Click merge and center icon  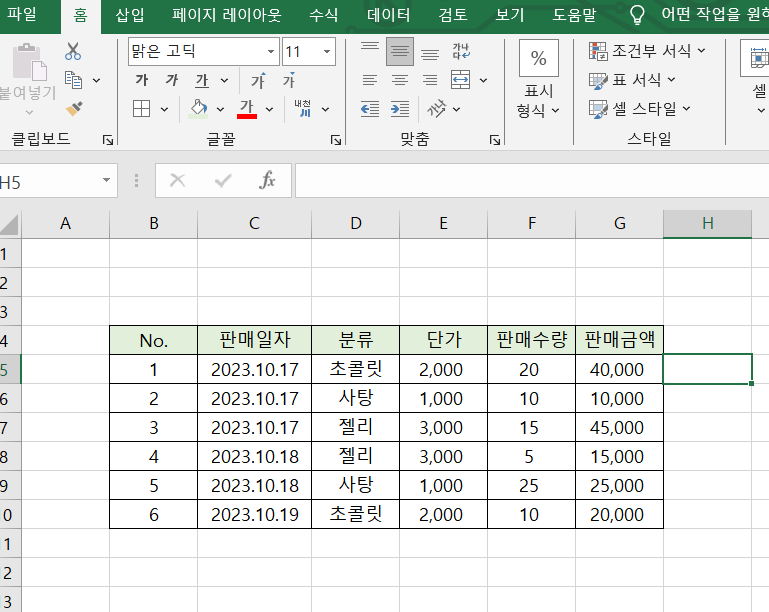coord(461,80)
